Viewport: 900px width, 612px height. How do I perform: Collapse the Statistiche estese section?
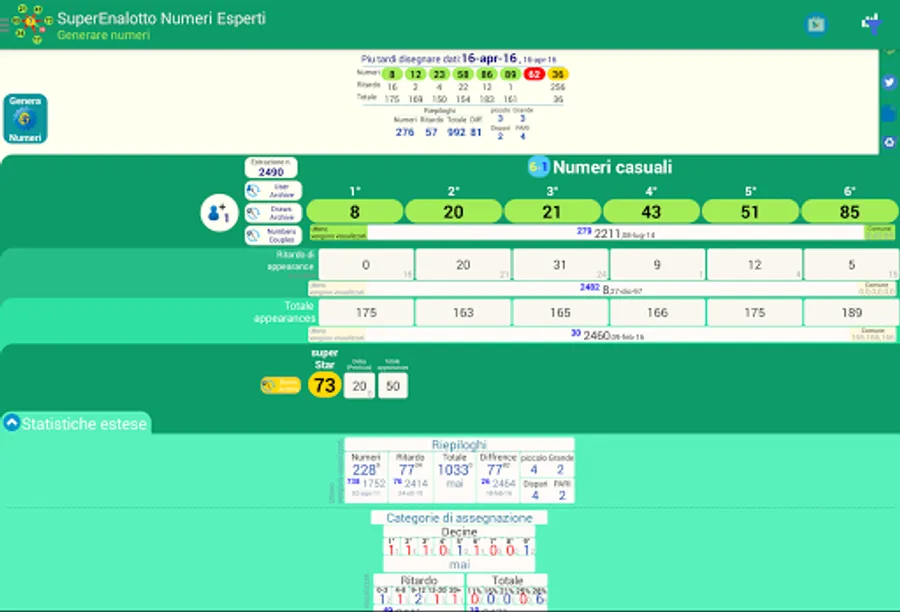11,423
